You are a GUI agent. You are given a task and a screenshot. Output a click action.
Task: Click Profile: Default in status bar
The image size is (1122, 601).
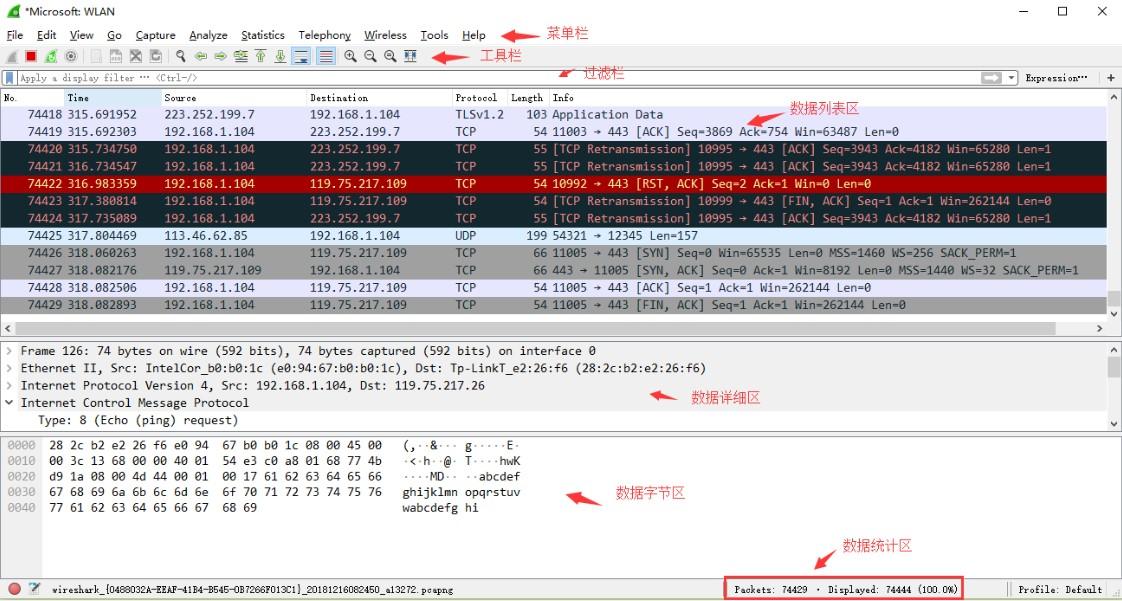pos(1060,590)
